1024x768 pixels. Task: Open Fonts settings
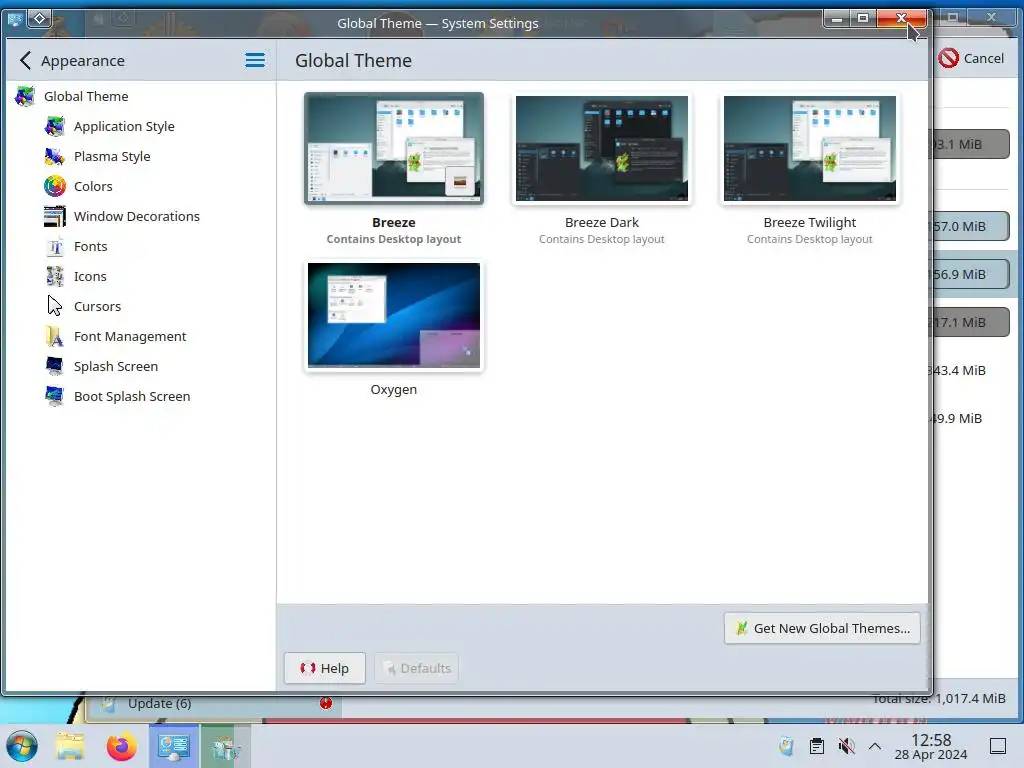tap(140, 247)
